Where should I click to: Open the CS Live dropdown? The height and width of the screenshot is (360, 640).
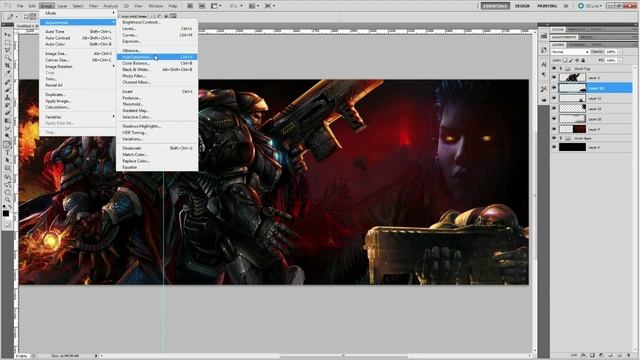coord(590,6)
